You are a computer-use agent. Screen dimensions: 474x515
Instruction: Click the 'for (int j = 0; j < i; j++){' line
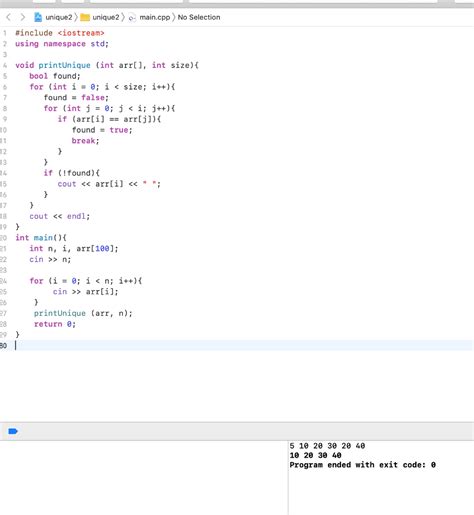(x=109, y=108)
